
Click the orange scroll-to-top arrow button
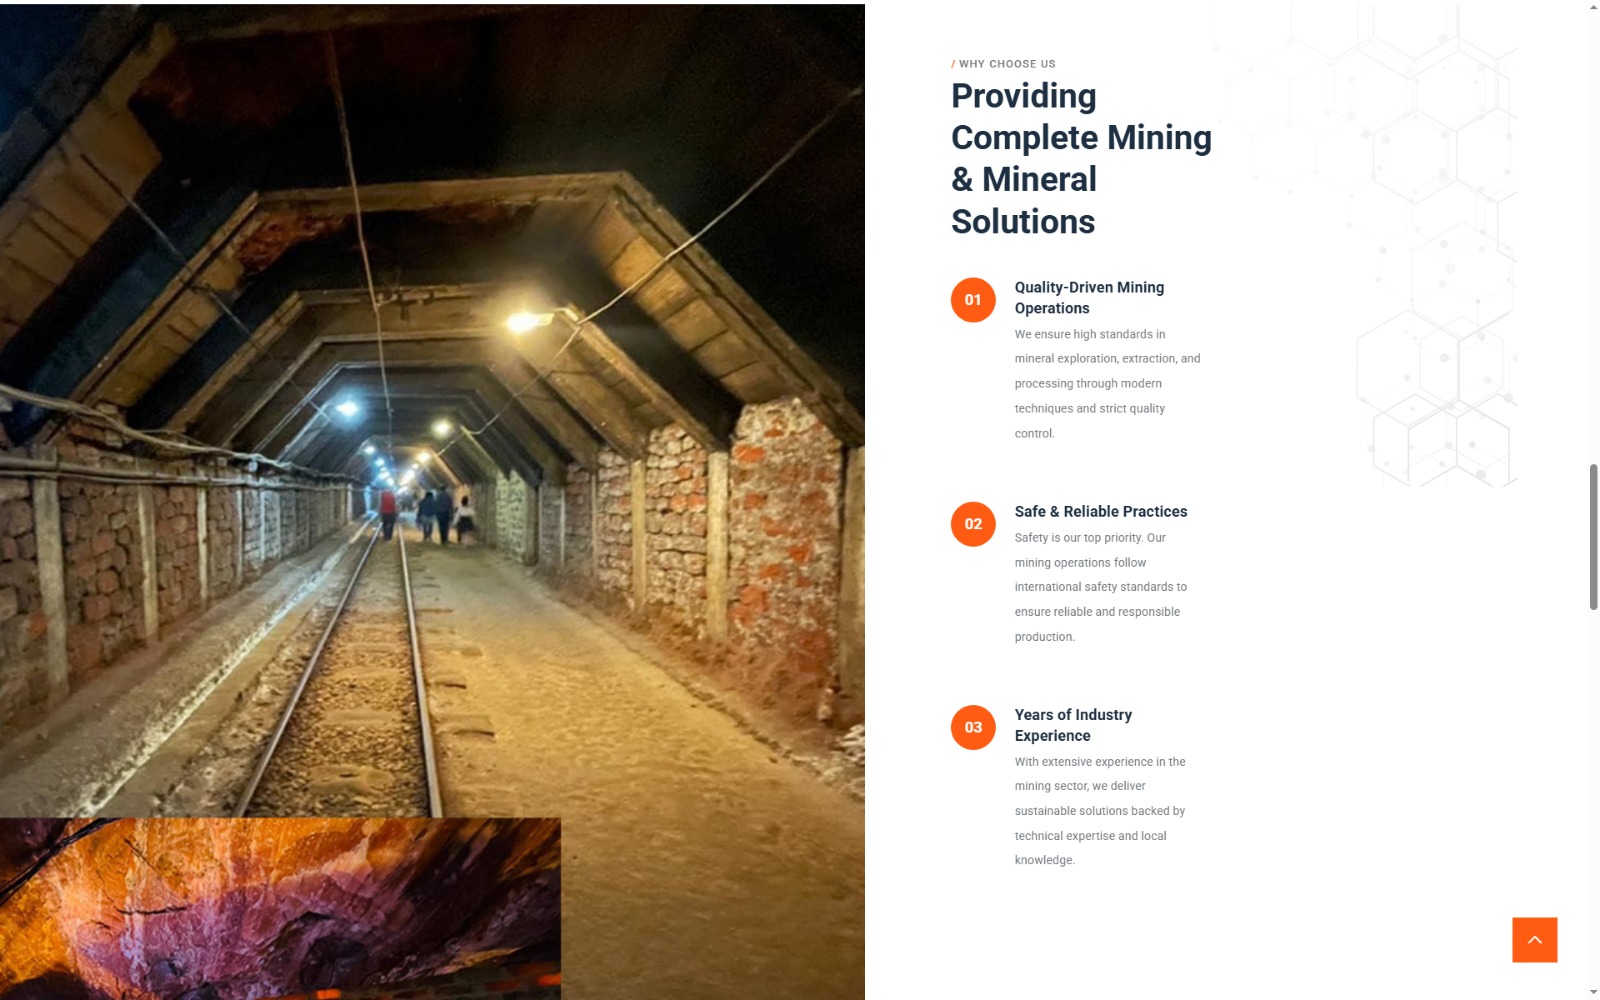pyautogui.click(x=1534, y=940)
